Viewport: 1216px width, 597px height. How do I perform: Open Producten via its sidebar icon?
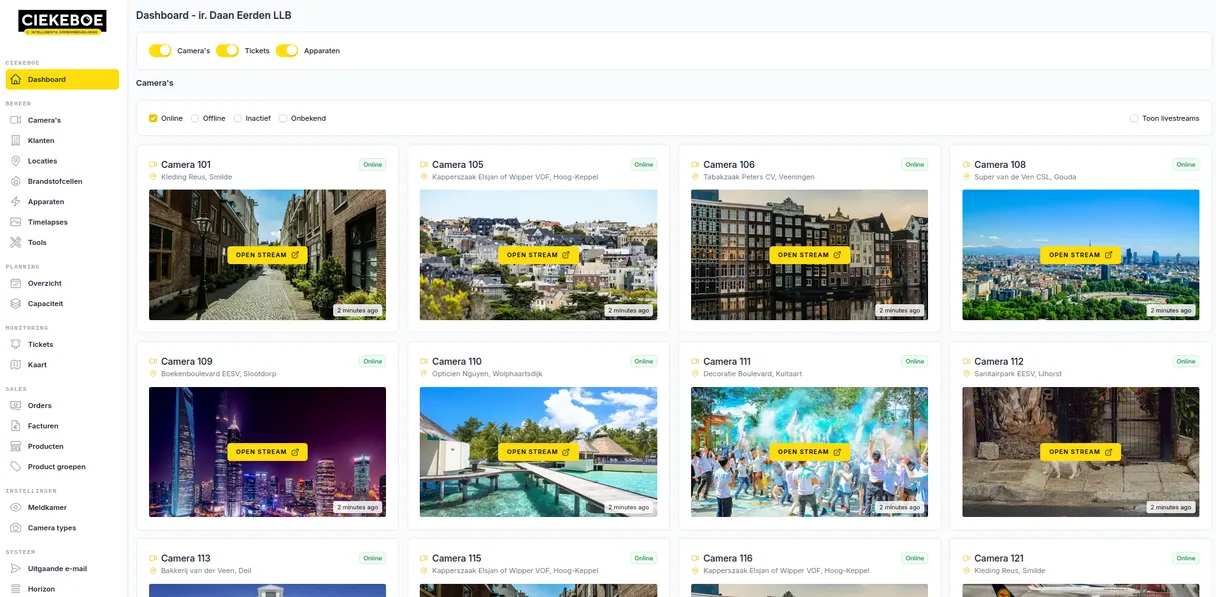16,446
